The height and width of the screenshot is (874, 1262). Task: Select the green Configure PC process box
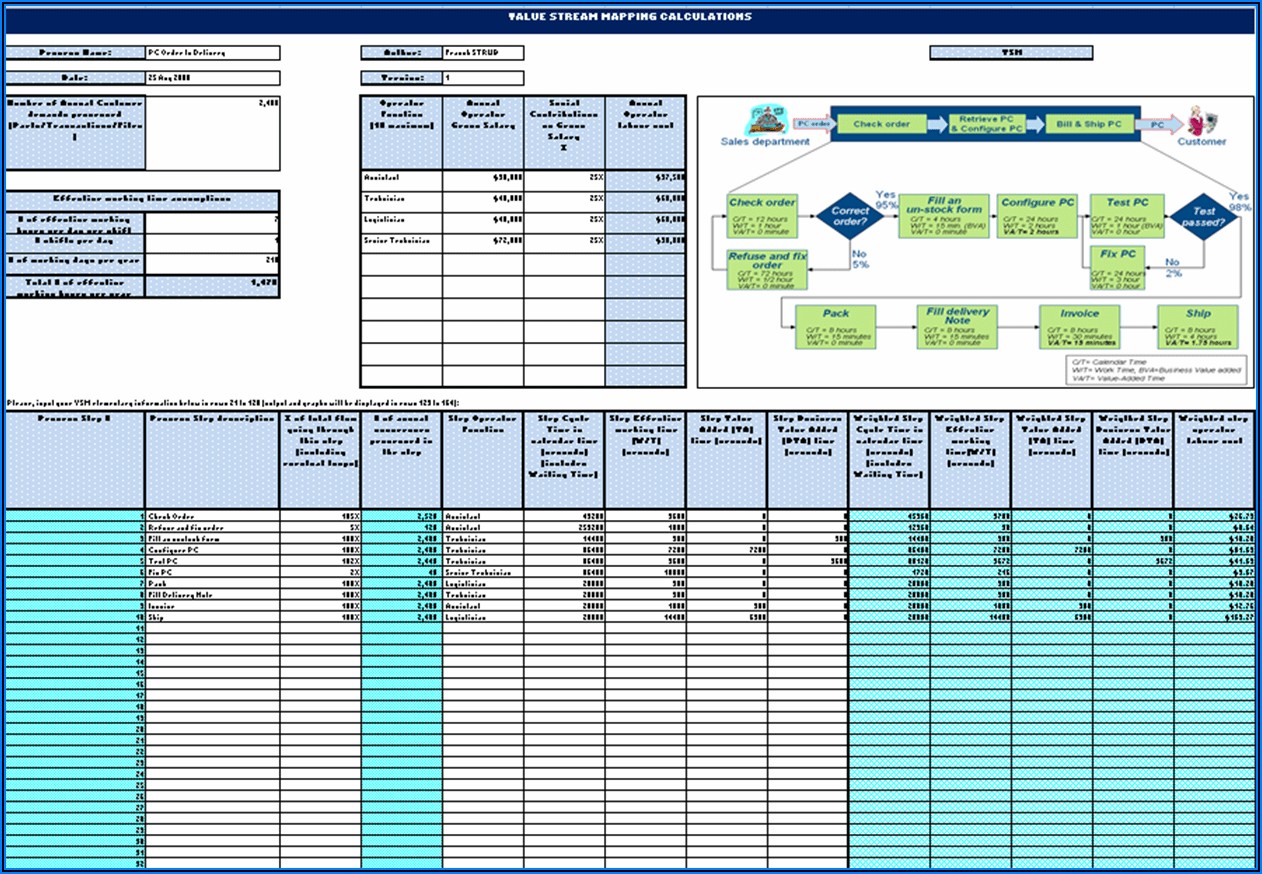[1037, 215]
